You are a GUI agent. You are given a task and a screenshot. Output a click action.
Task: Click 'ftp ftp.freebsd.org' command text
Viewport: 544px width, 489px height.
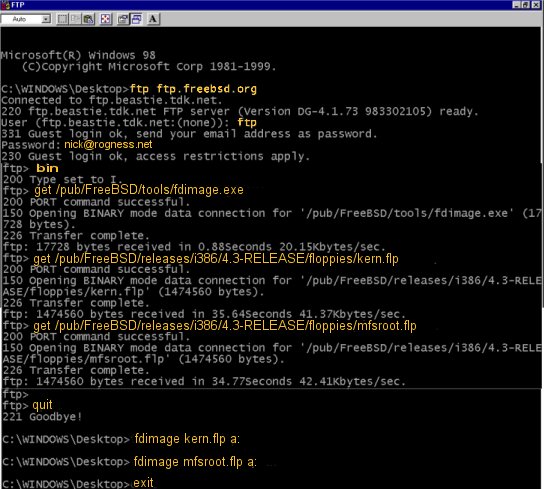pos(193,89)
